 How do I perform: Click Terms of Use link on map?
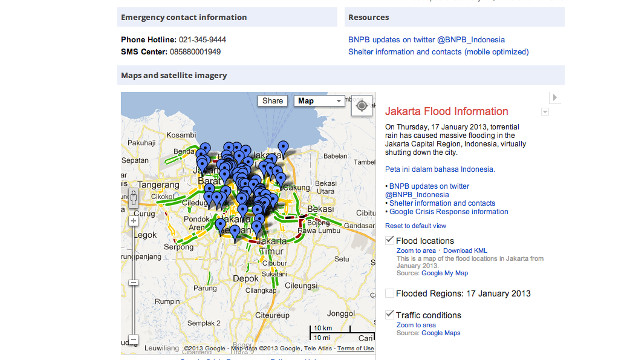click(x=355, y=348)
